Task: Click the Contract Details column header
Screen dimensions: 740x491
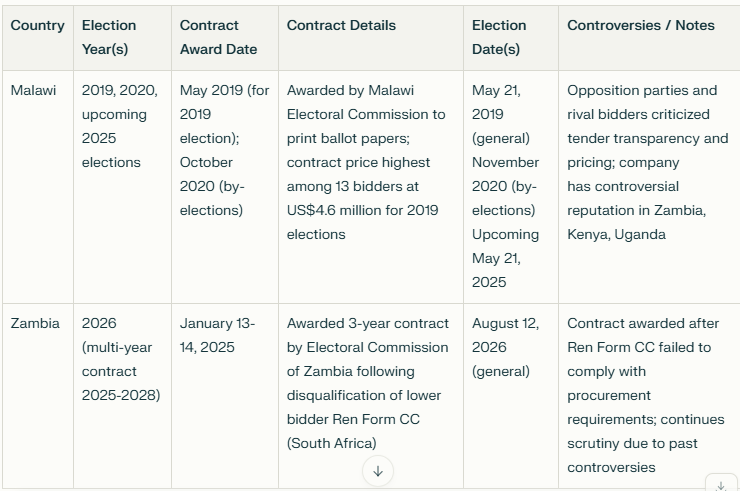Action: point(341,25)
